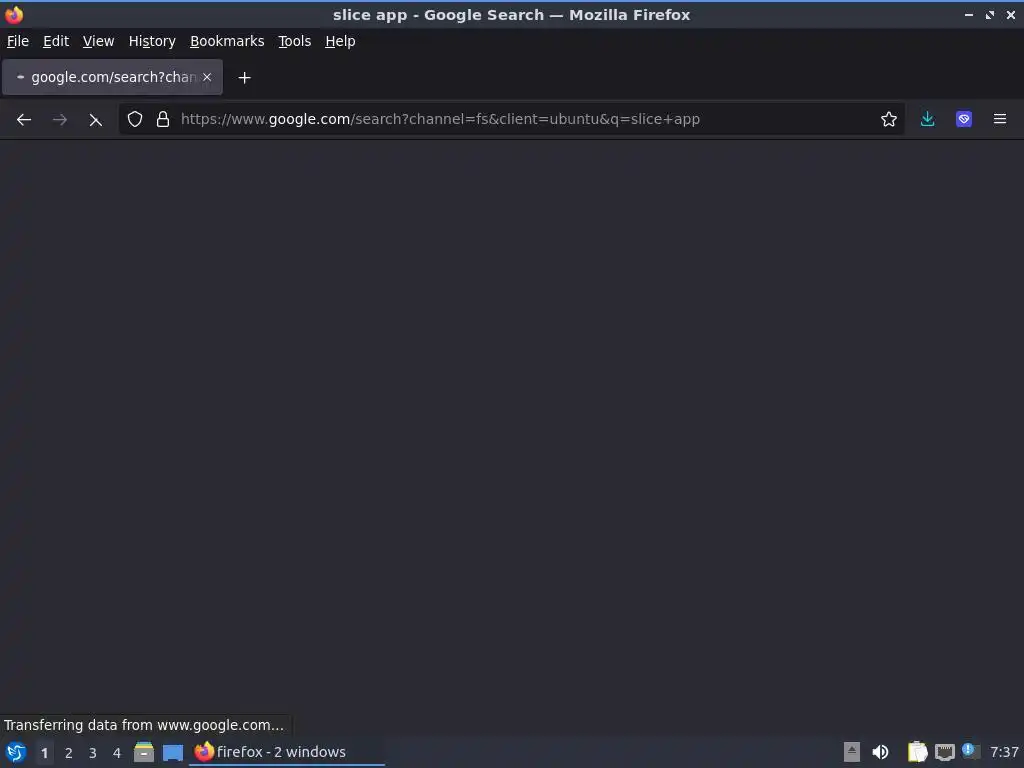The height and width of the screenshot is (768, 1024).
Task: Open the tracking protection shield icon
Action: point(135,119)
